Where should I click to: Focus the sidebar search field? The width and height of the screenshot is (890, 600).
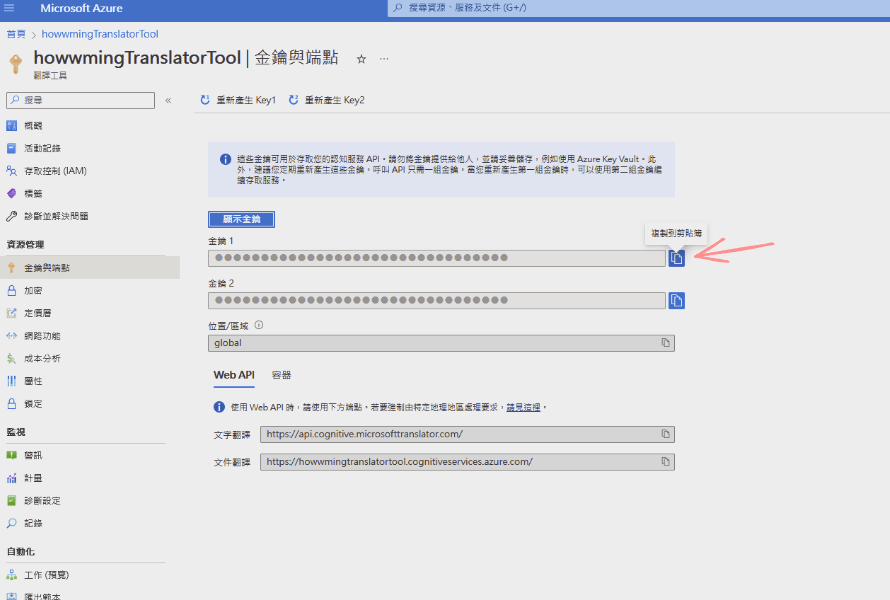pyautogui.click(x=81, y=100)
